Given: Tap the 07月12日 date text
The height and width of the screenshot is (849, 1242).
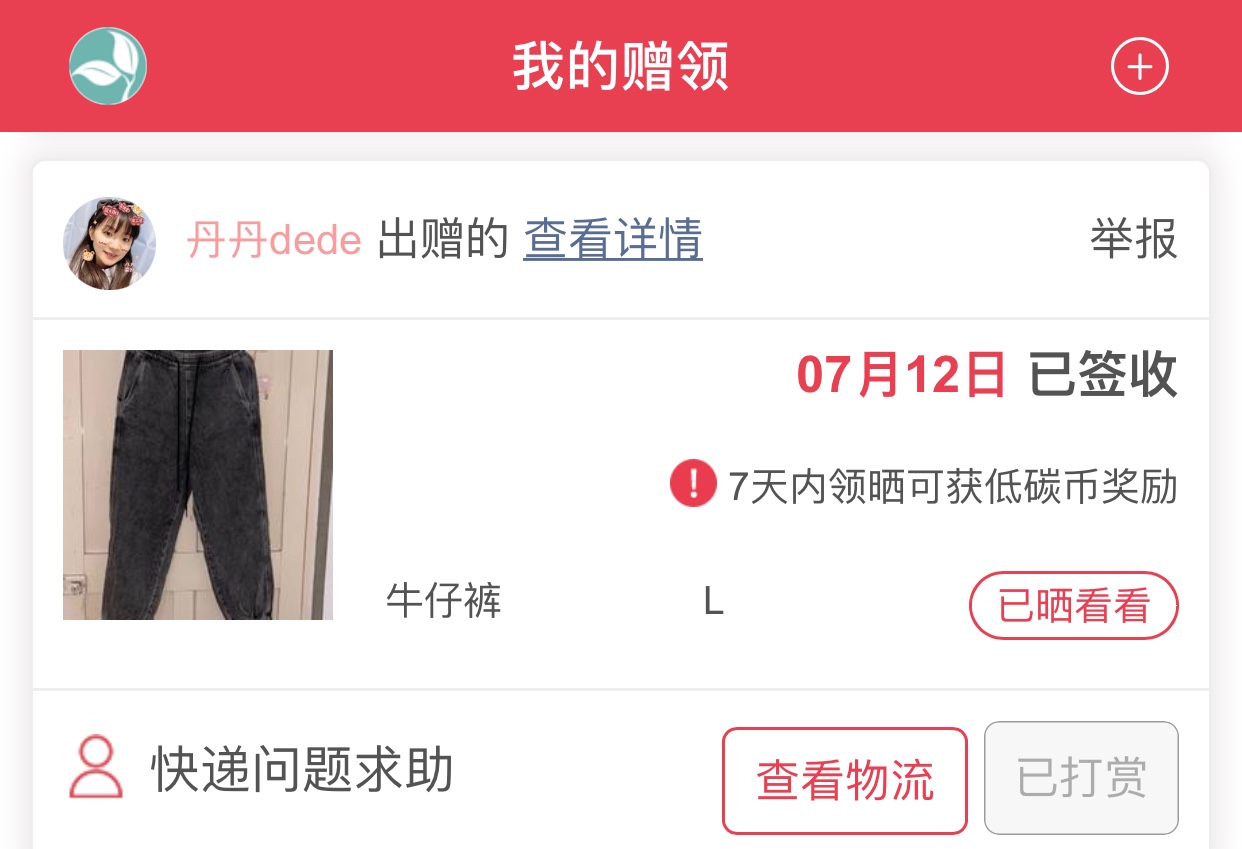Looking at the screenshot, I should [x=901, y=376].
